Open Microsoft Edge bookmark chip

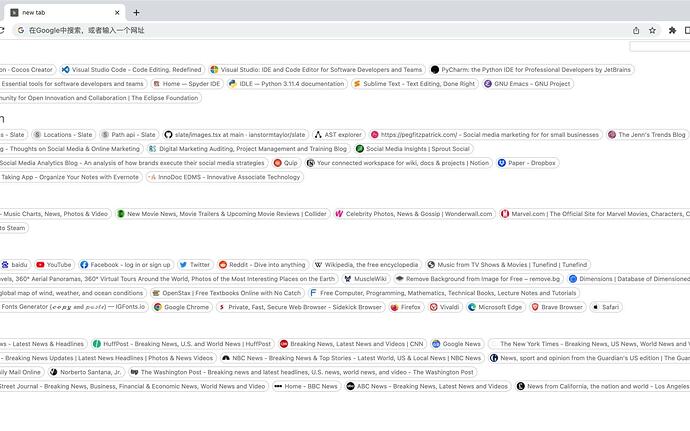point(495,307)
